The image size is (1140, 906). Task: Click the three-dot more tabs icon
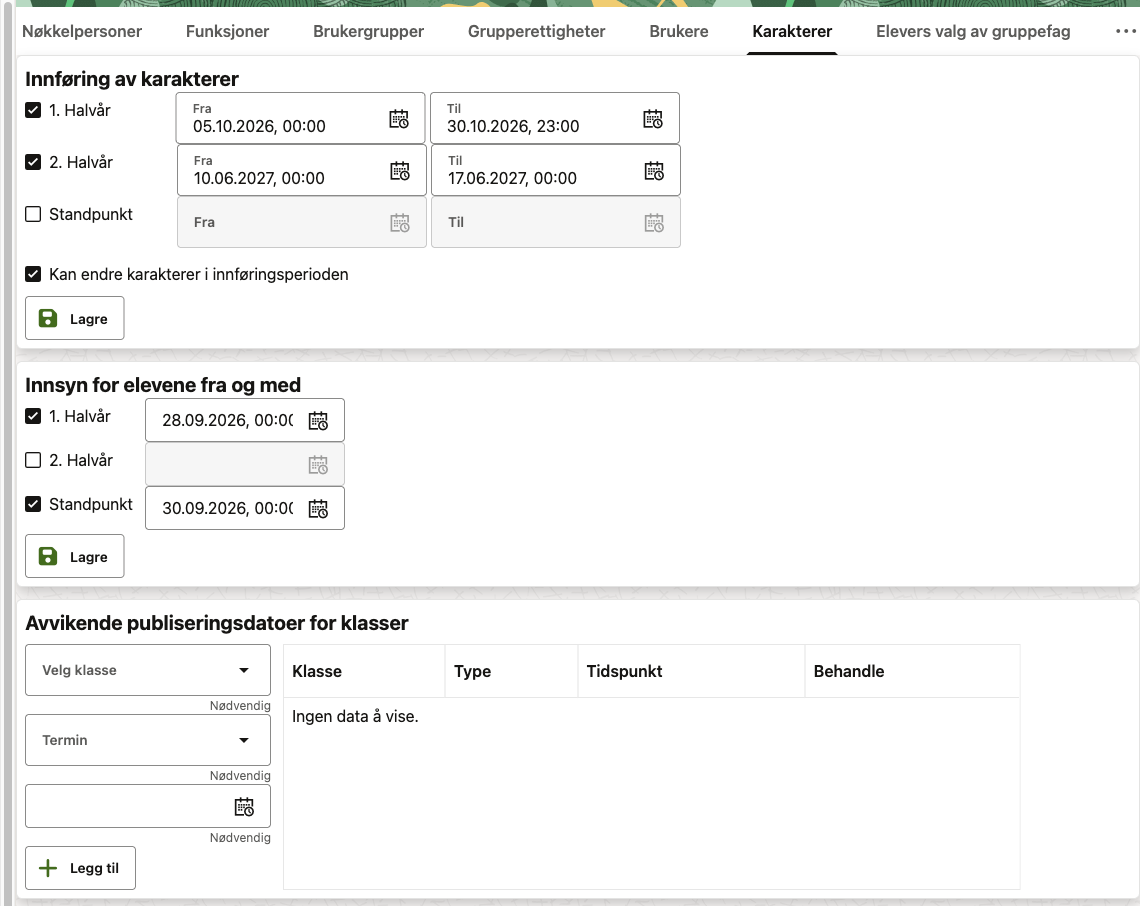click(x=1125, y=31)
